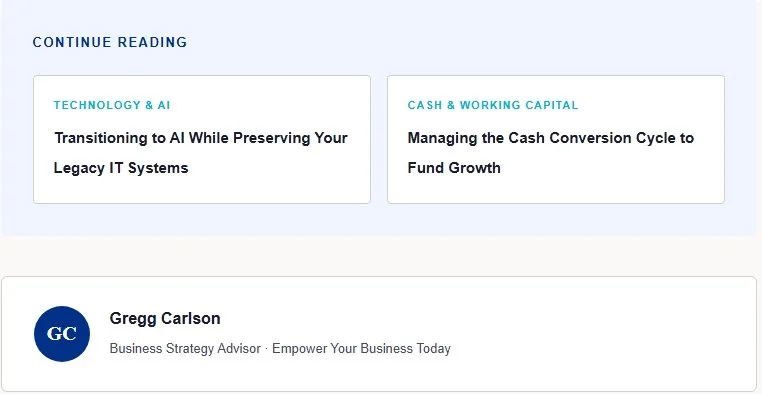Select the Technology & AI category label
Image resolution: width=762 pixels, height=394 pixels.
[112, 105]
